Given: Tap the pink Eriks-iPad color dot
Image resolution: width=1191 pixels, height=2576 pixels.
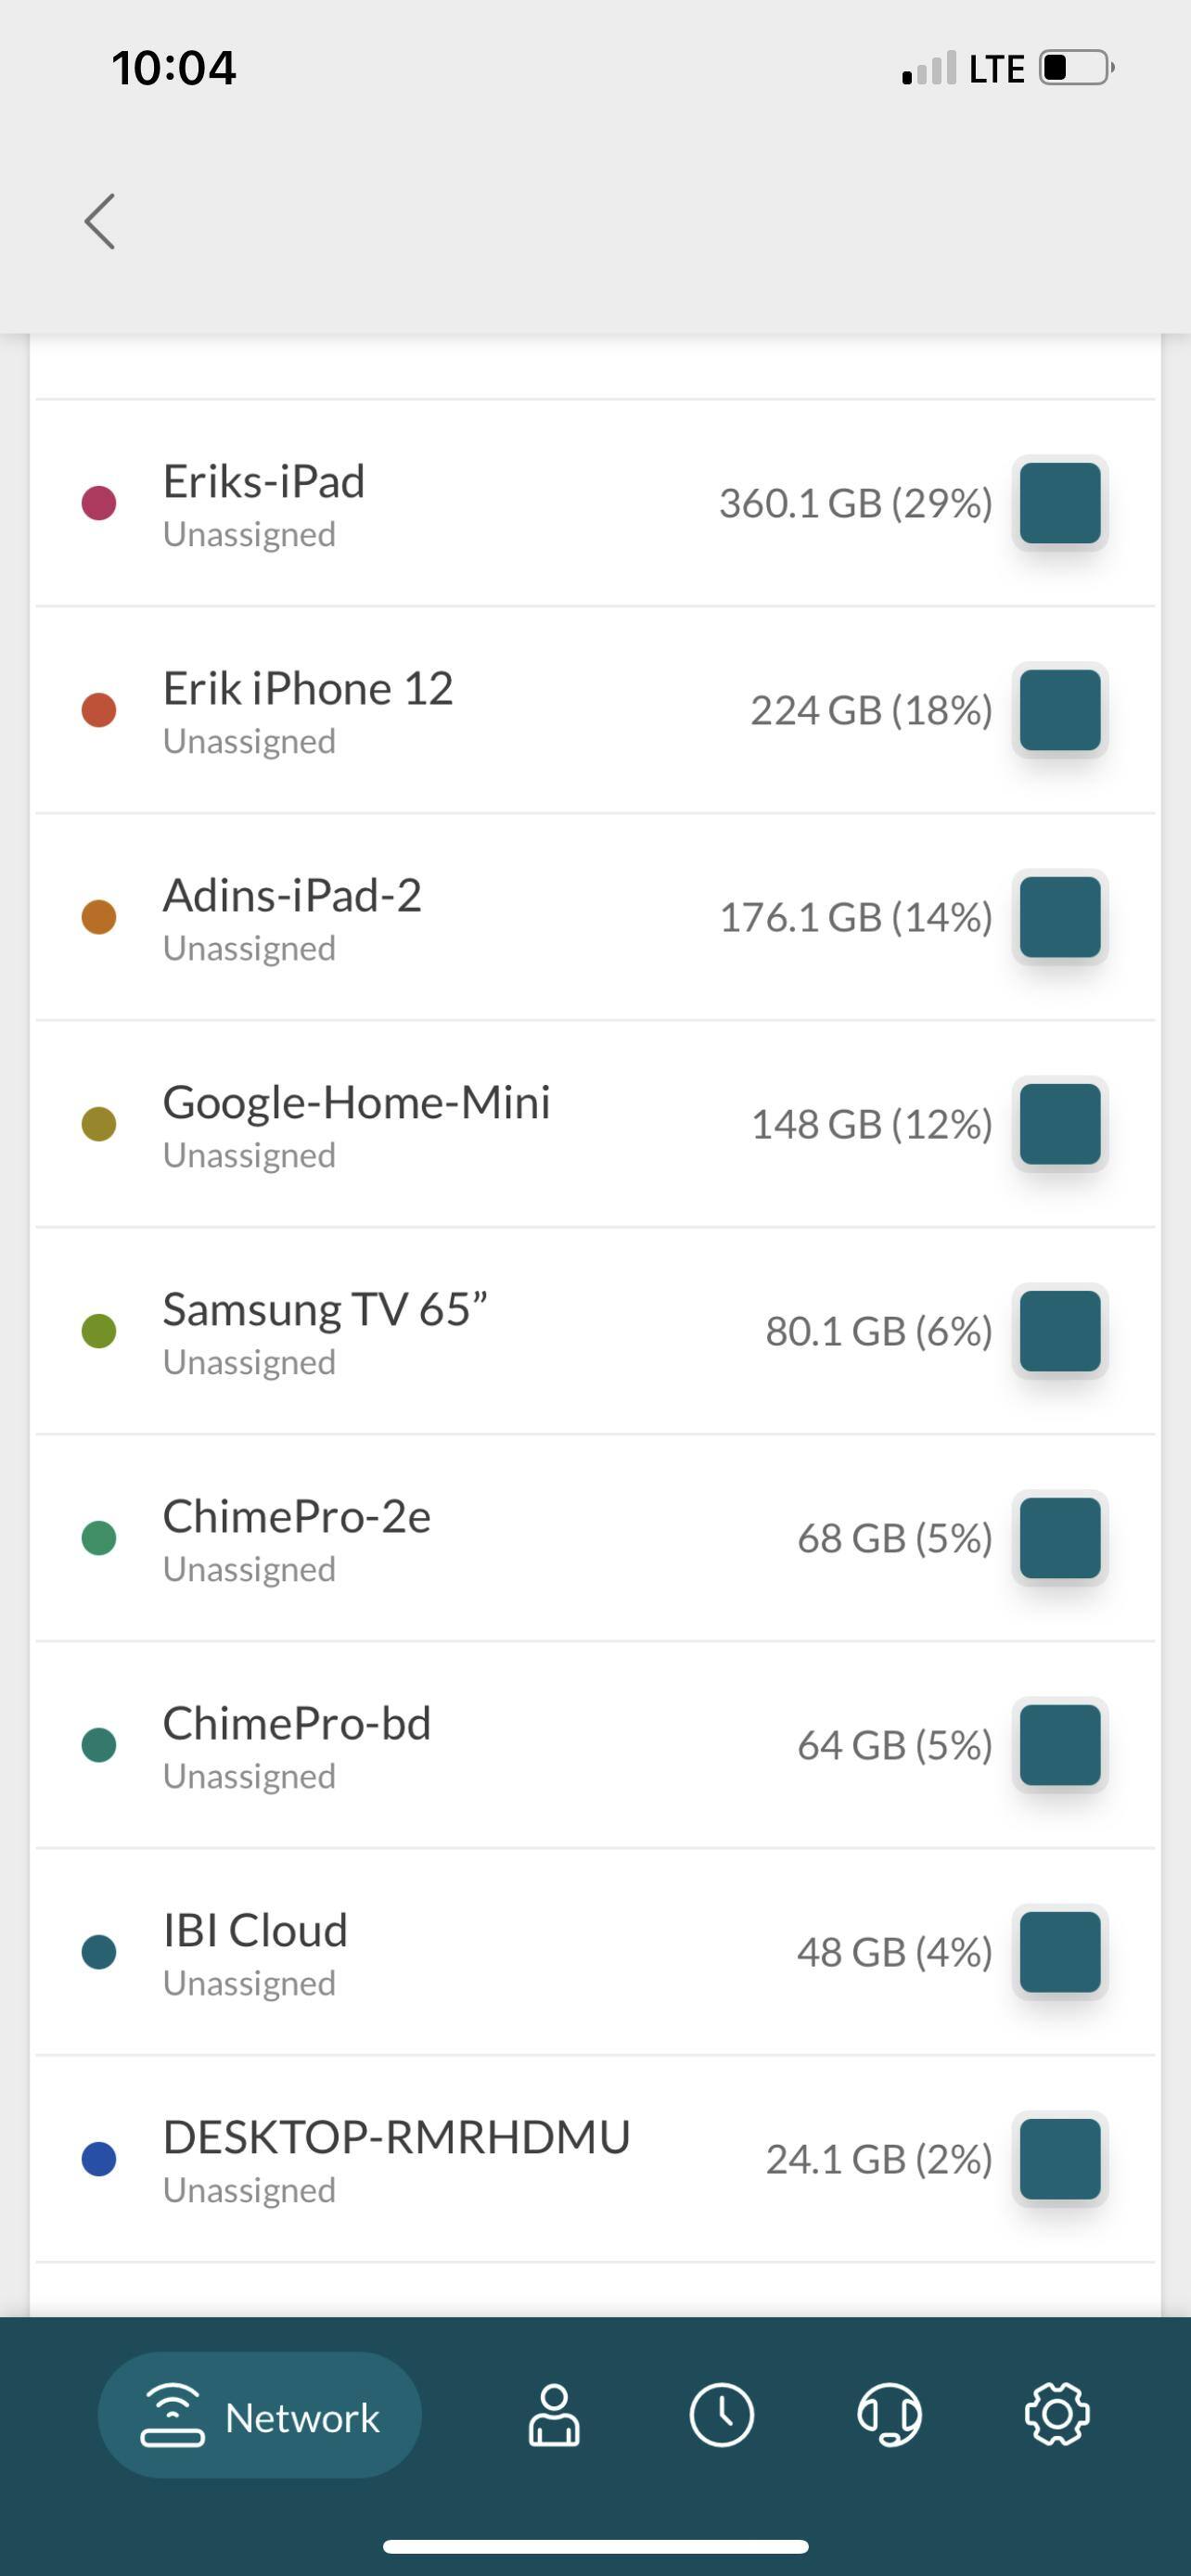Looking at the screenshot, I should coord(99,503).
